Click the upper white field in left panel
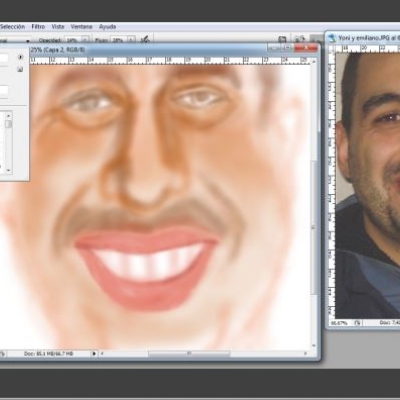The height and width of the screenshot is (400, 400). [4, 59]
